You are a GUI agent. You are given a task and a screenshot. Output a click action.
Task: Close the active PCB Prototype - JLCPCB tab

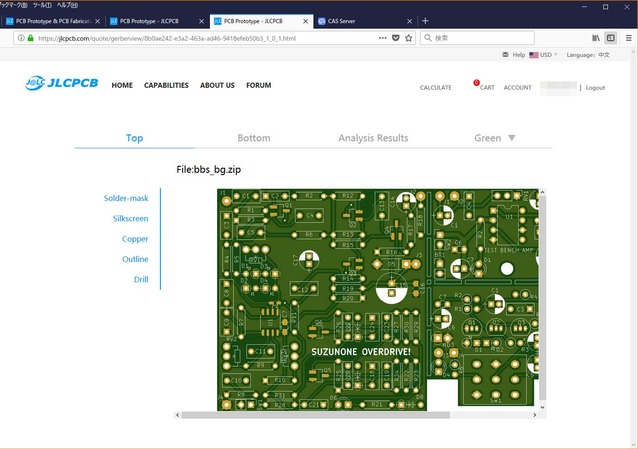coord(306,21)
